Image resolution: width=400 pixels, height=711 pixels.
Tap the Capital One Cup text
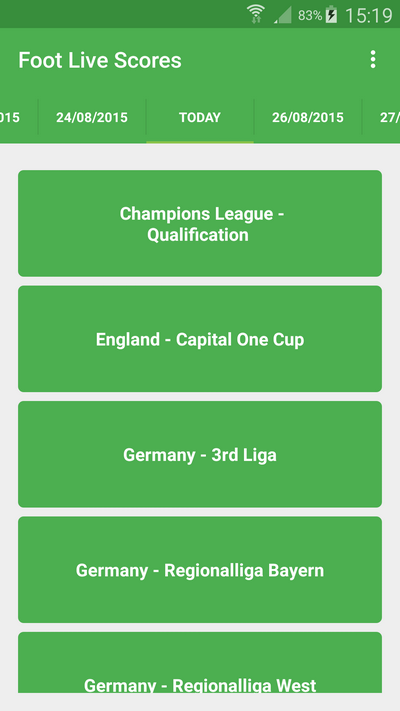pyautogui.click(x=240, y=340)
